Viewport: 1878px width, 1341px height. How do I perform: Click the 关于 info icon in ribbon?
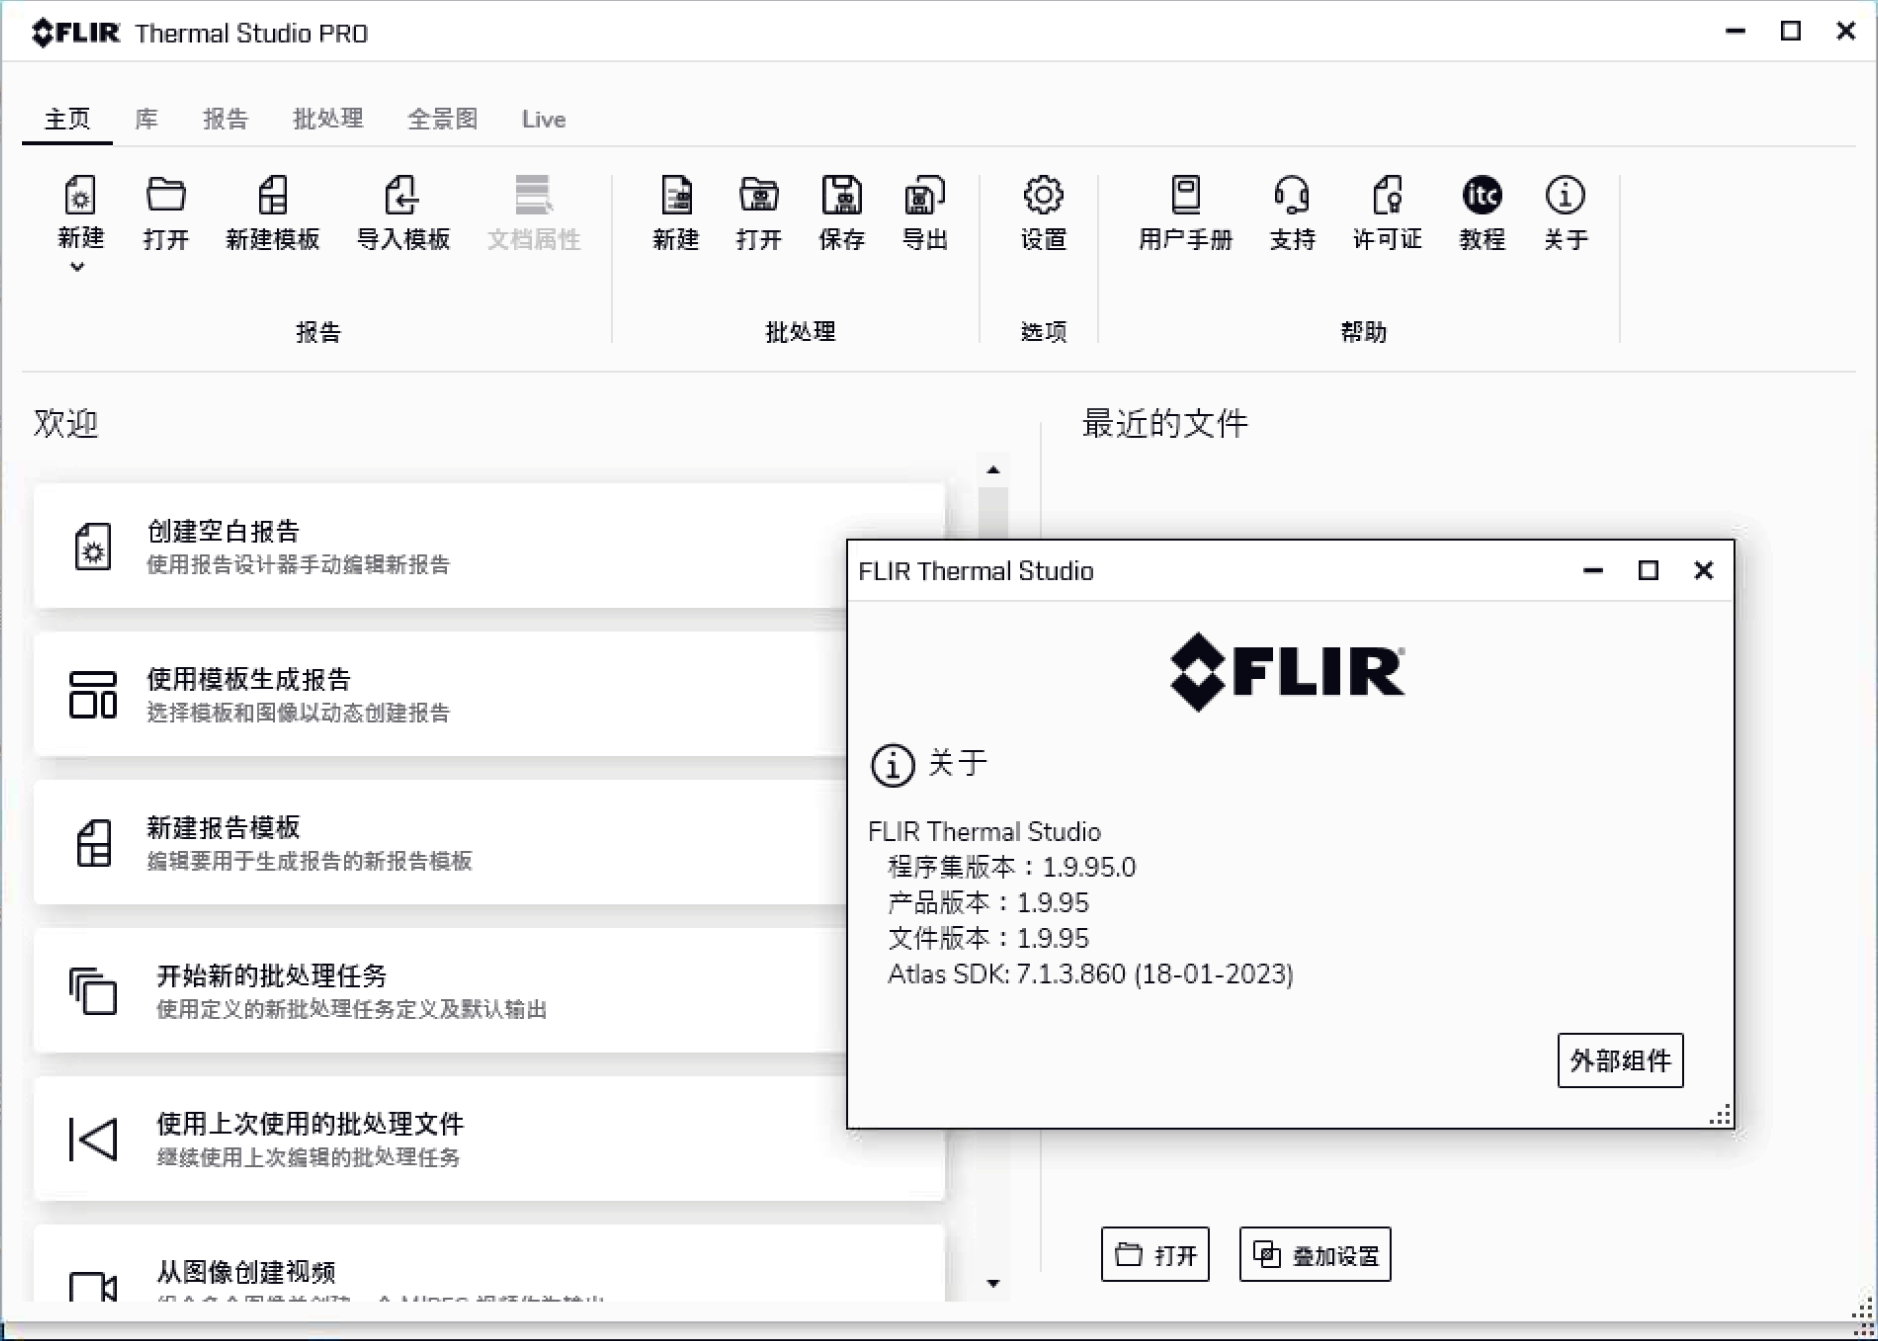coord(1565,195)
